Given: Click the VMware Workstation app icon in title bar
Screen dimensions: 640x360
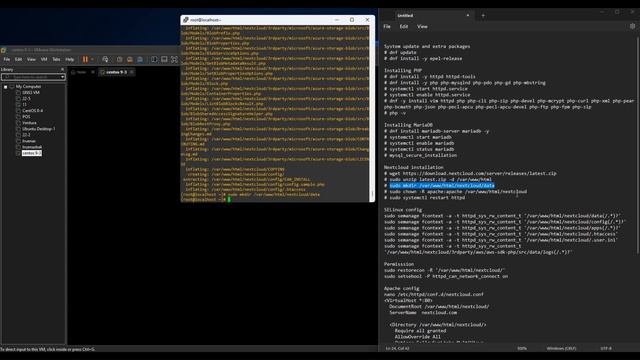Looking at the screenshot, I should click(x=4, y=50).
